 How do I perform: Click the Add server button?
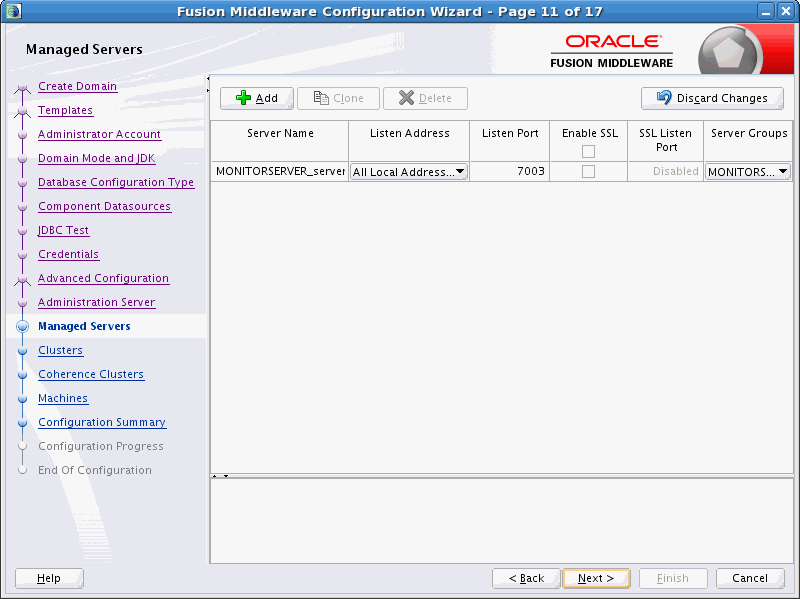coord(257,98)
